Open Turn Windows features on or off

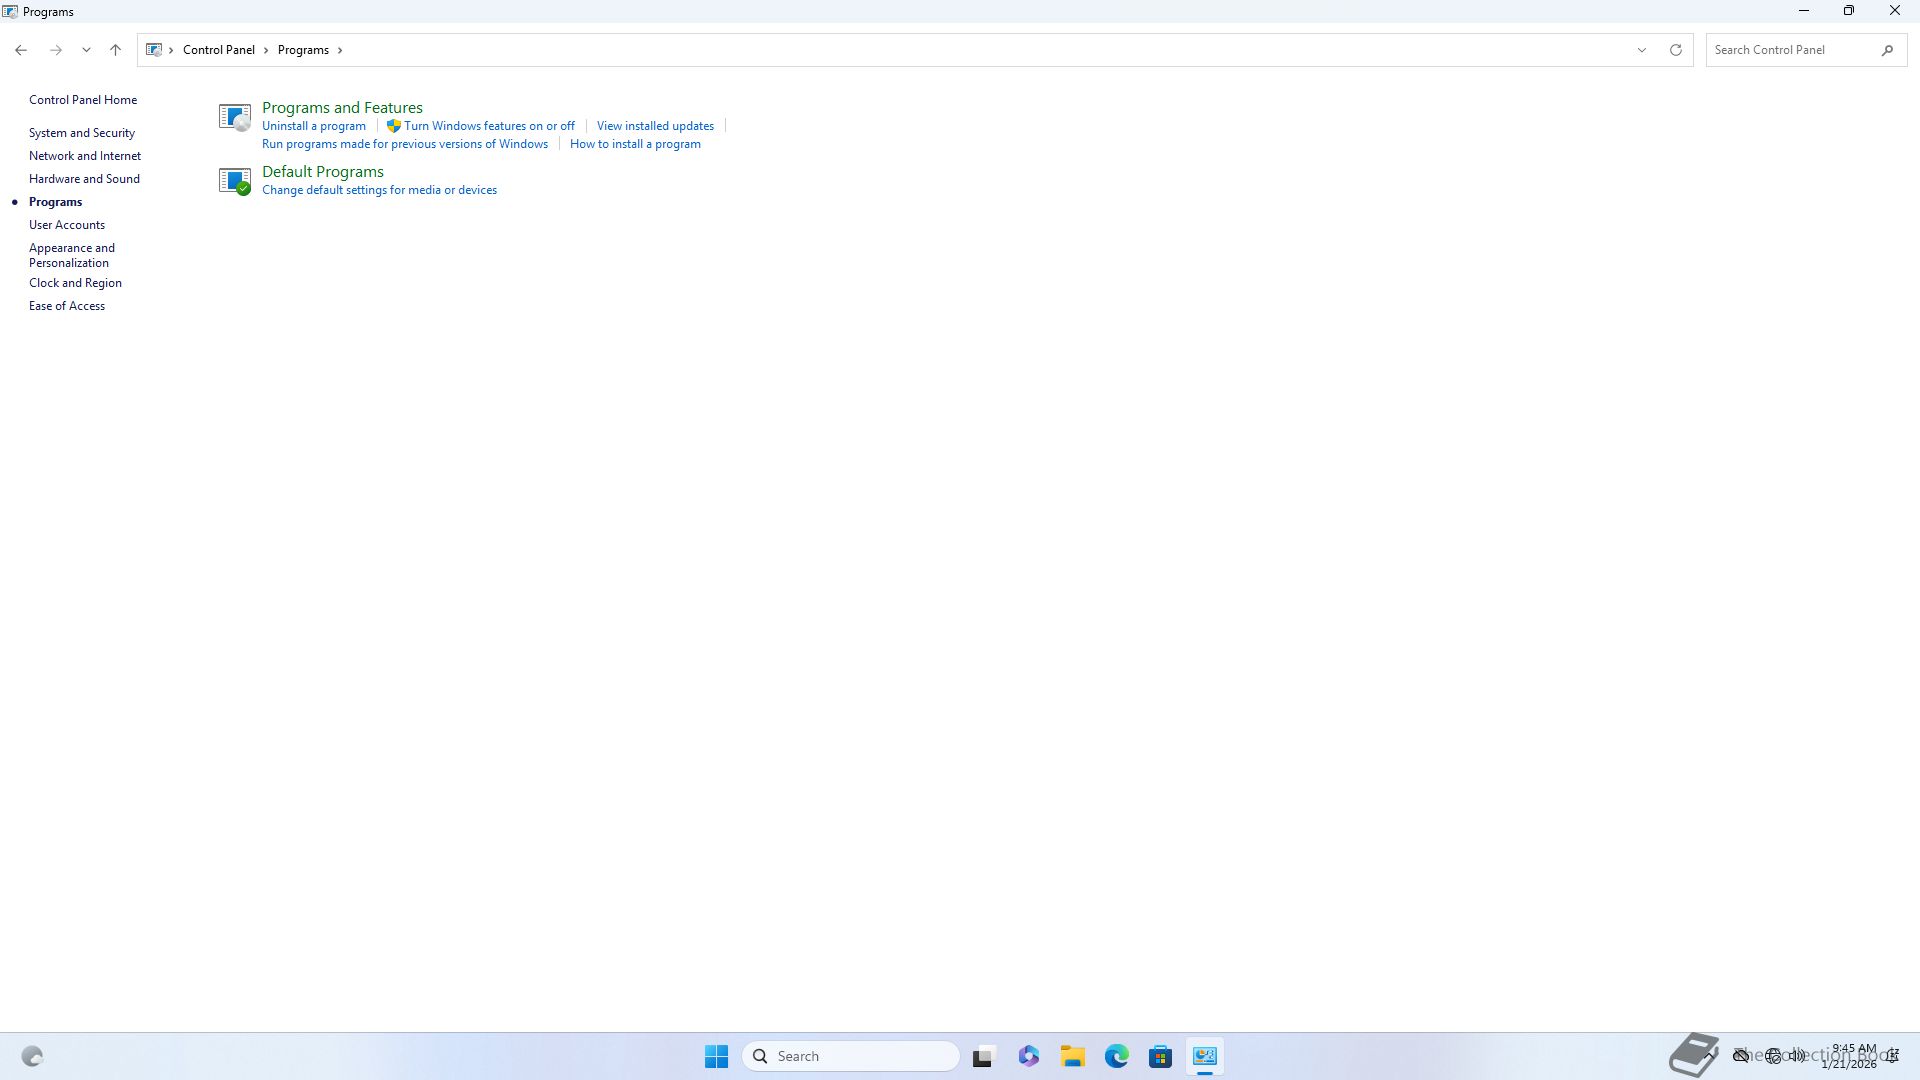pos(489,126)
